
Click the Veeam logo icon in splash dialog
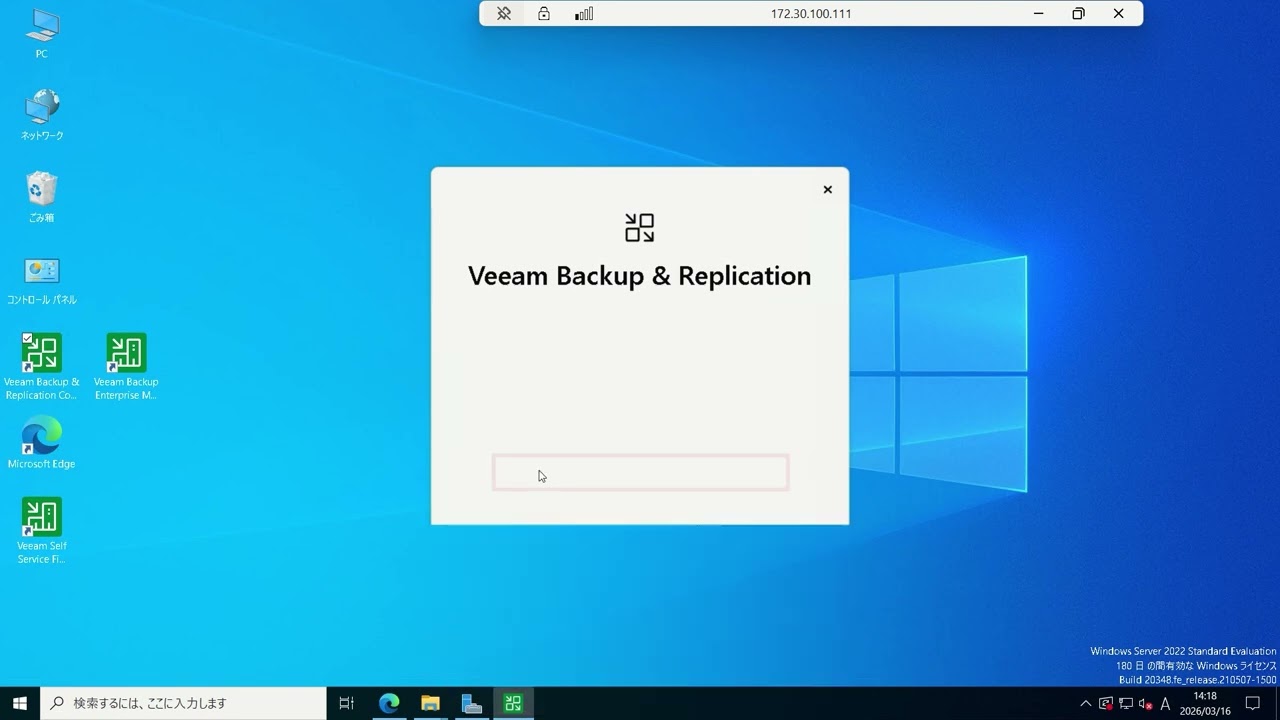click(639, 227)
